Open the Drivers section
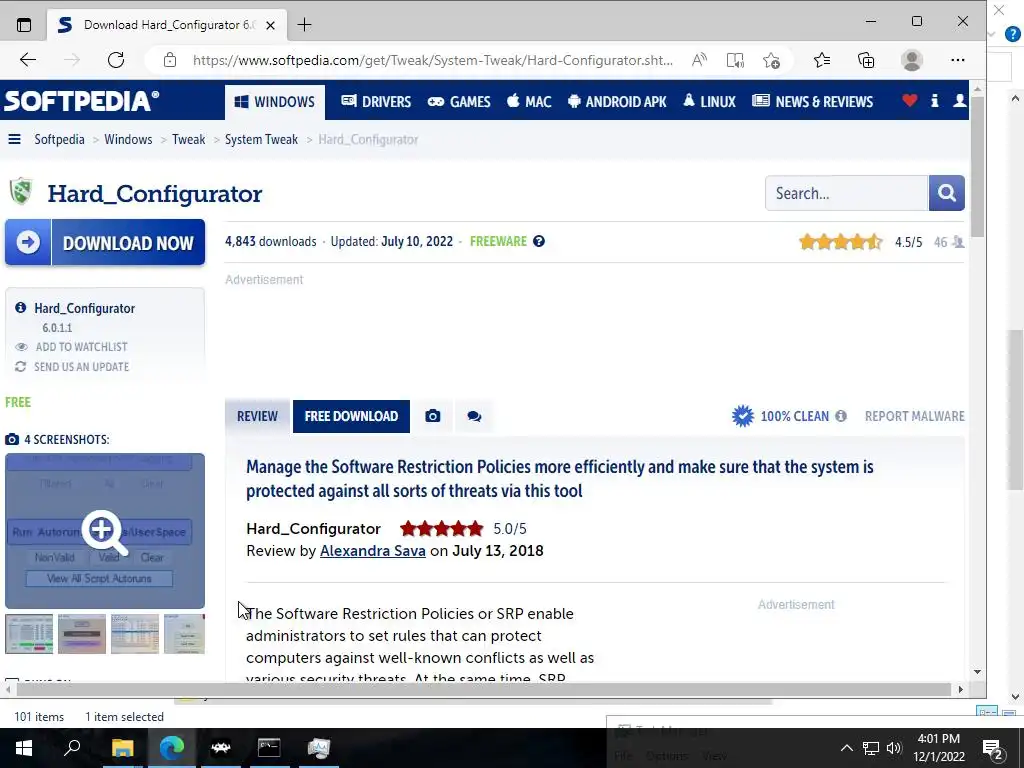This screenshot has width=1024, height=768. pos(376,102)
